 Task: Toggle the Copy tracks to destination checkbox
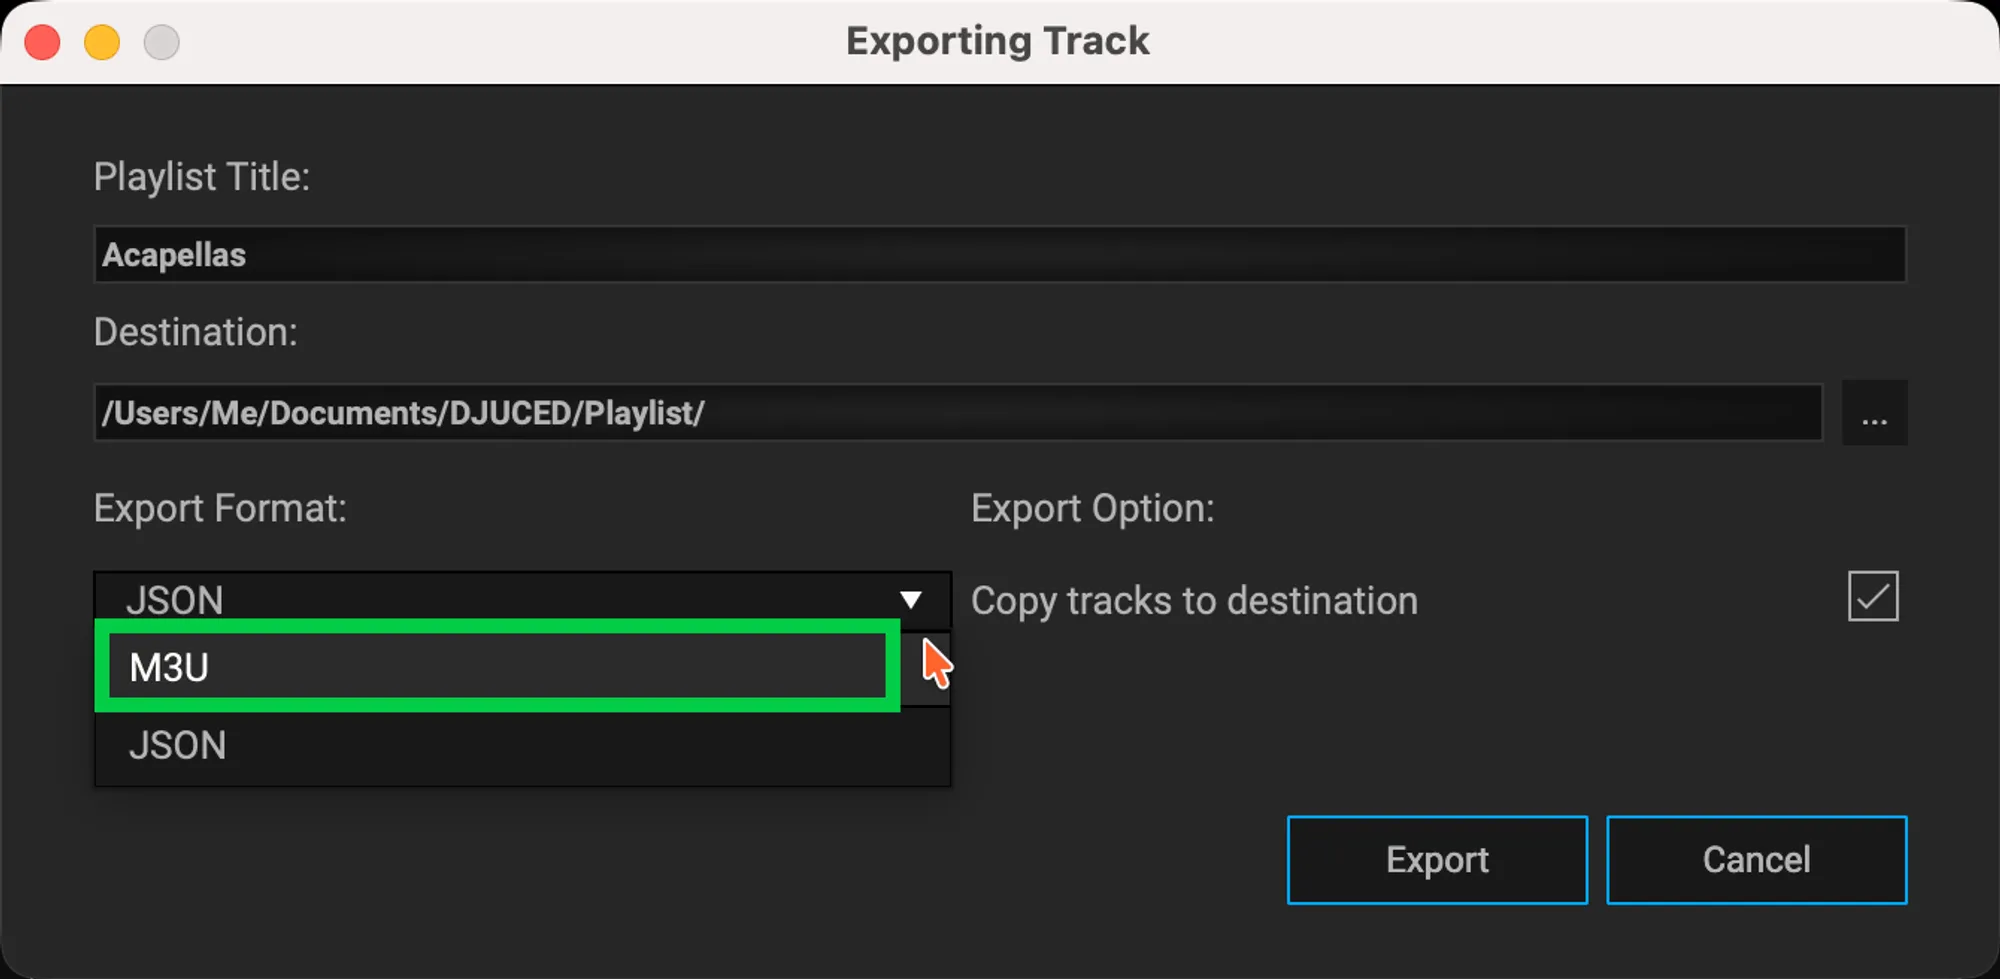click(x=1872, y=597)
